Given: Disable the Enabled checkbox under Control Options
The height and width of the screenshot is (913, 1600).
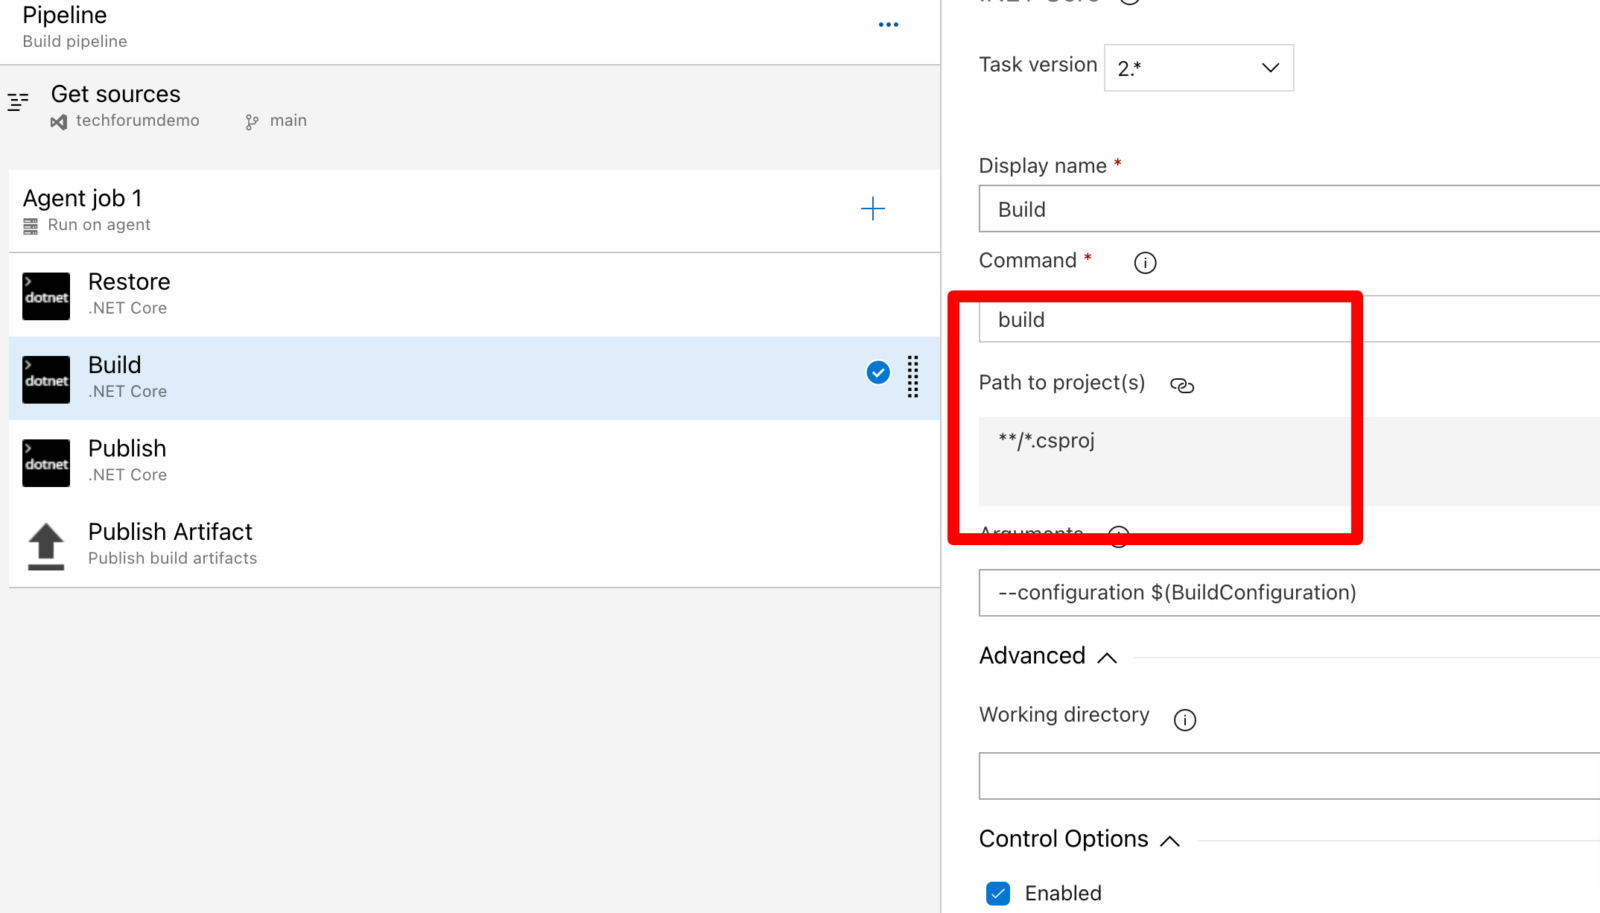Looking at the screenshot, I should click(997, 893).
